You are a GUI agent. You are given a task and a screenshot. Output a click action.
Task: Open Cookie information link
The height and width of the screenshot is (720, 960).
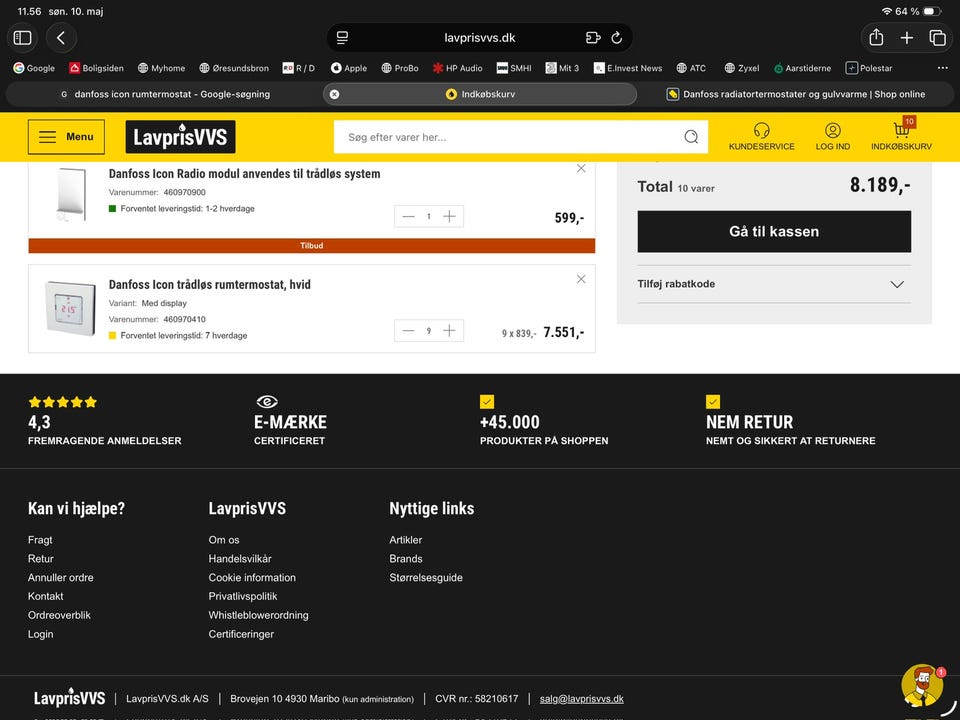point(252,578)
